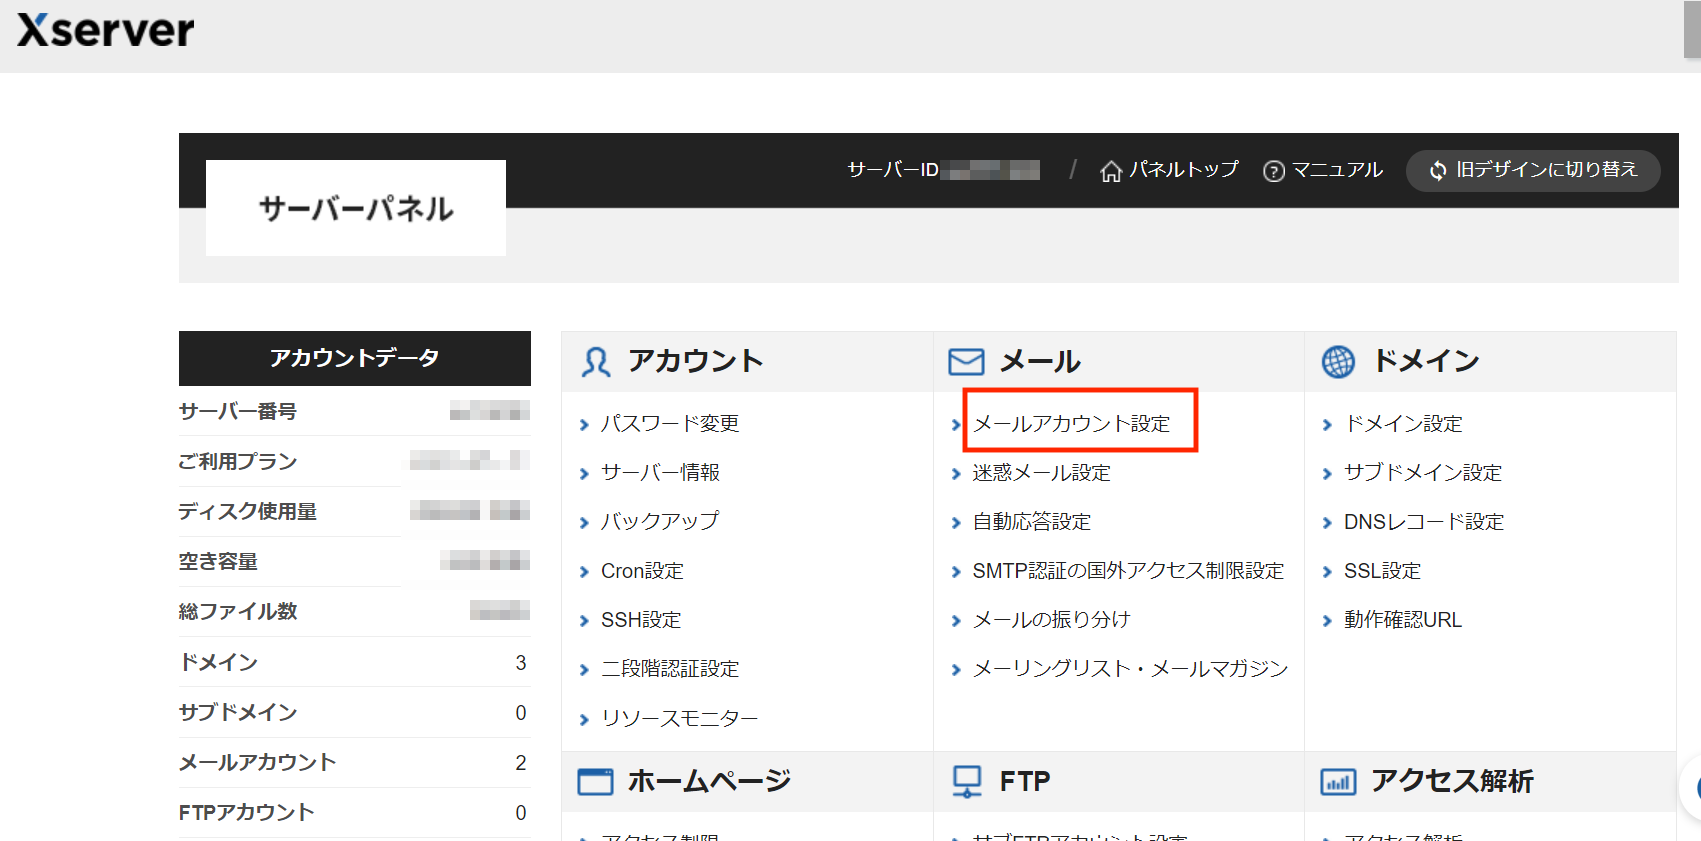Click the メール envelope icon

click(x=966, y=362)
